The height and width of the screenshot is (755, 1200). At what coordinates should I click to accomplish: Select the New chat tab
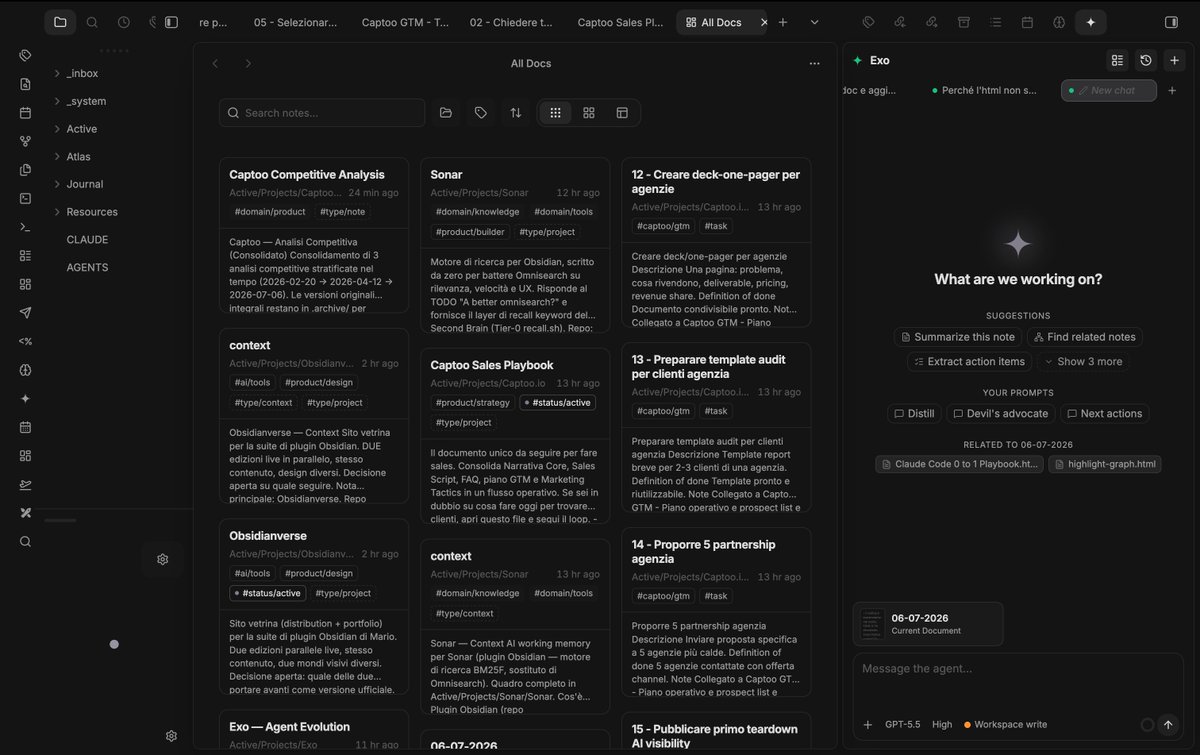pyautogui.click(x=1108, y=90)
